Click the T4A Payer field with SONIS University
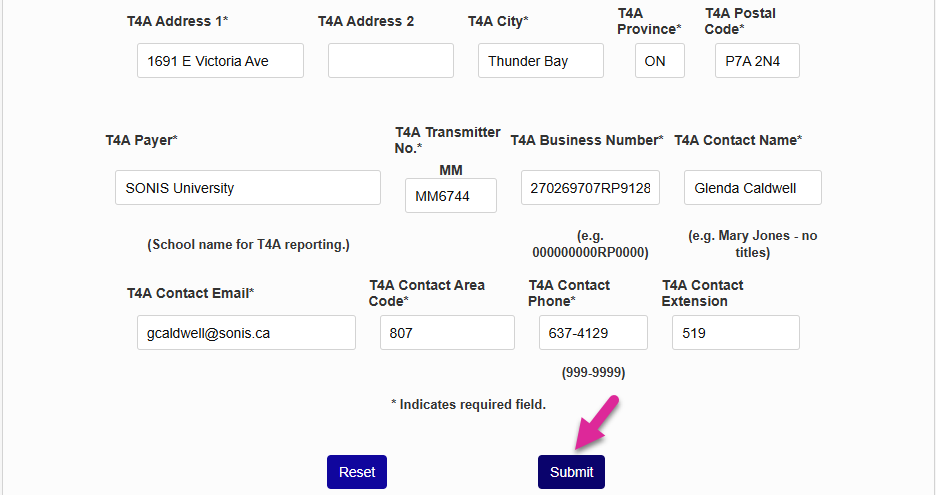This screenshot has height=495, width=936. tap(247, 188)
